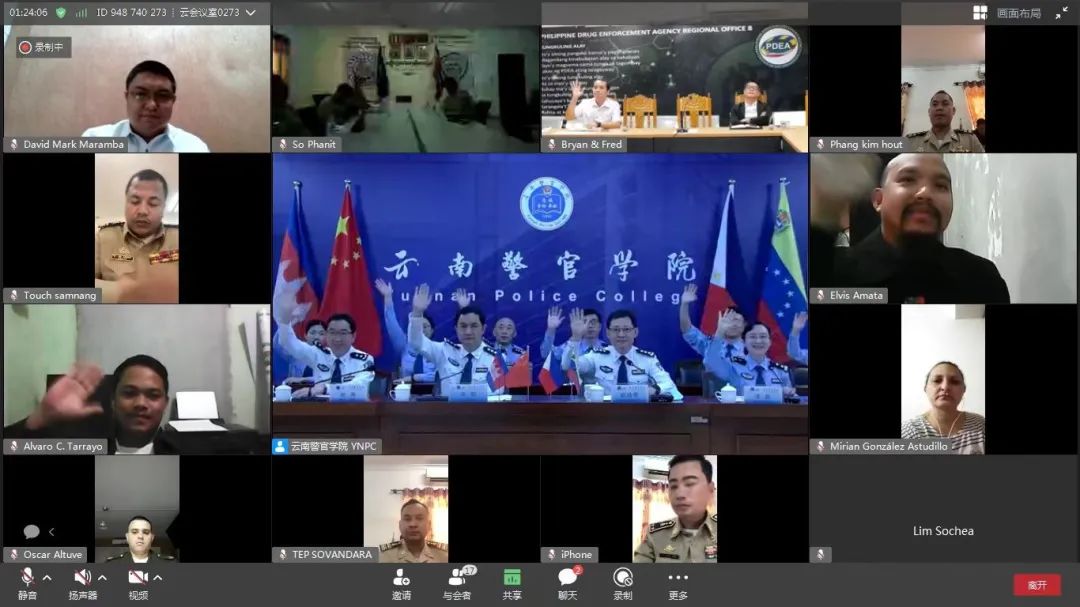Click the 录制 recording icon
Screen dimensions: 1080x607
622,582
